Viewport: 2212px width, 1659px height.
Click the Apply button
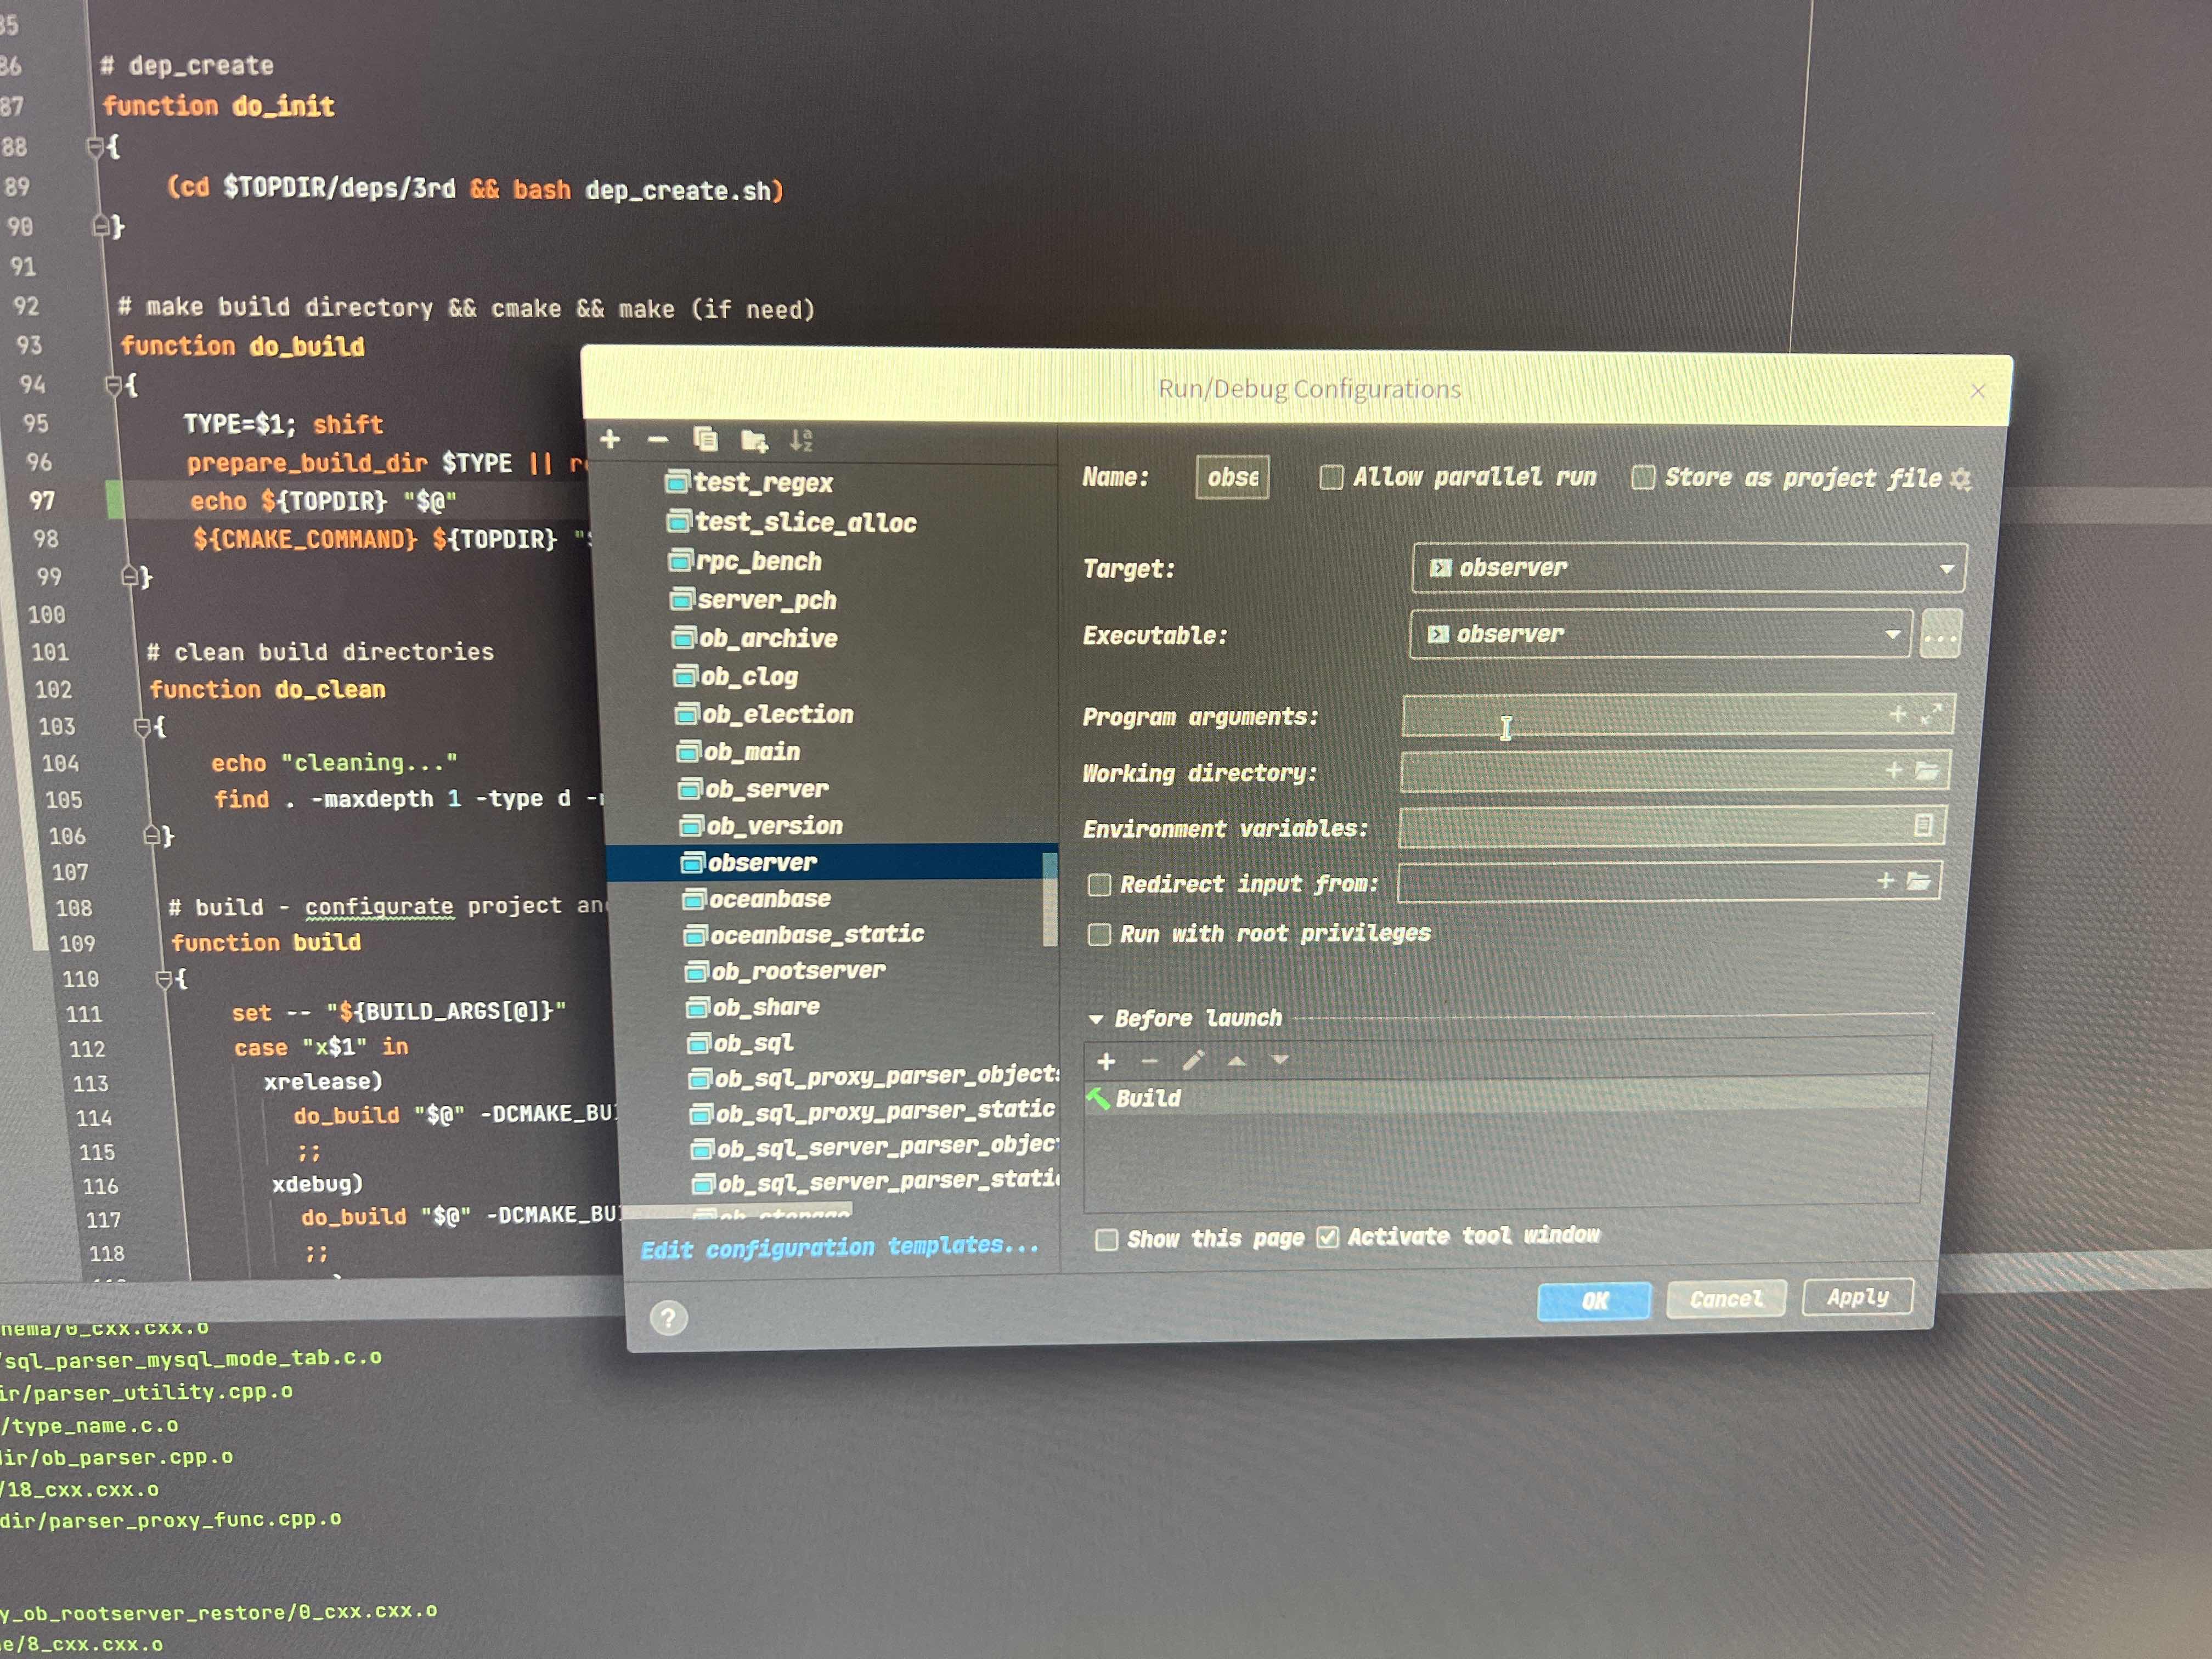(x=1858, y=1297)
